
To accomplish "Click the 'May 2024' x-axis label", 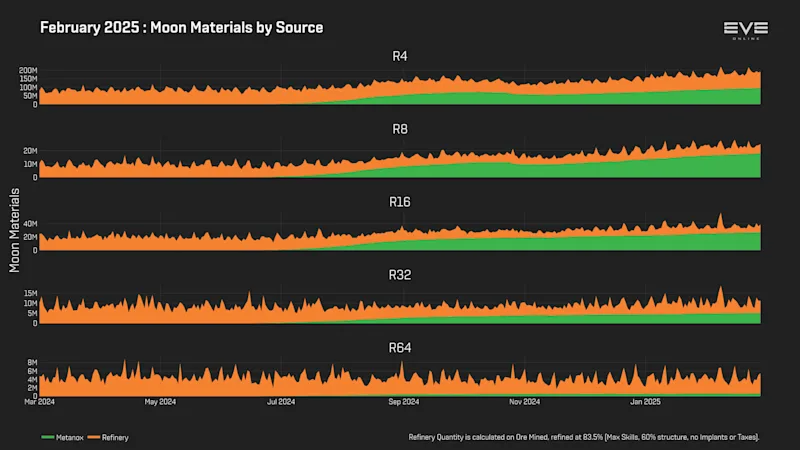I will pos(160,402).
